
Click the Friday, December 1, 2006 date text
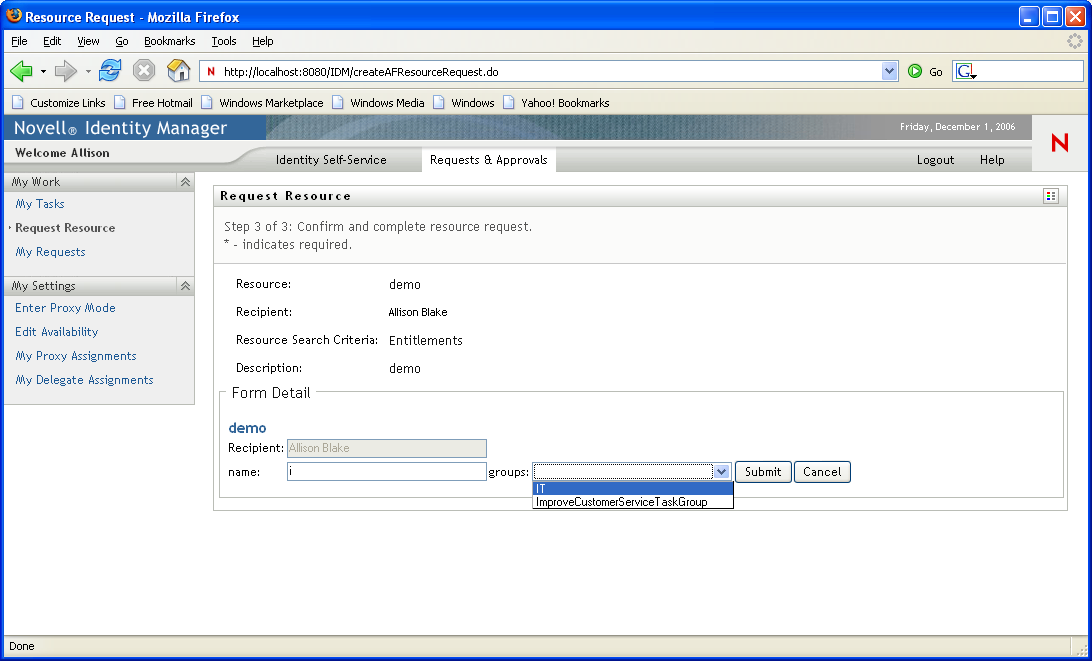(958, 127)
